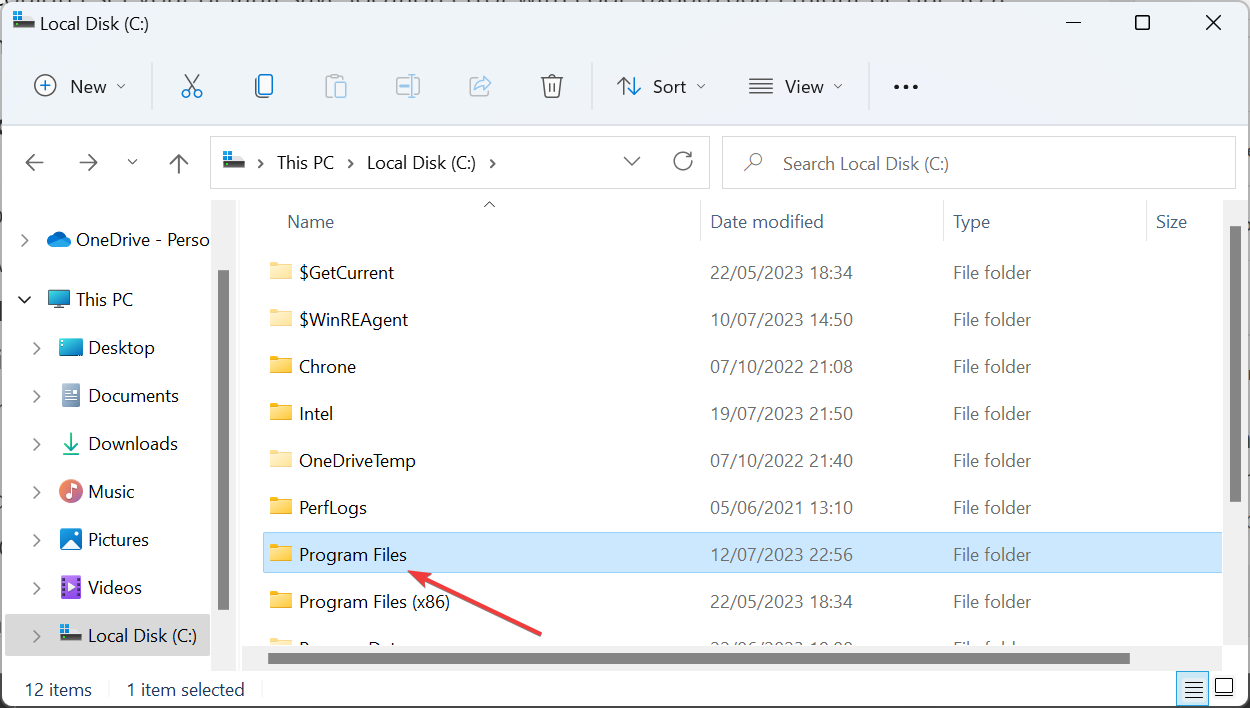
Task: Click the Paste icon
Action: (336, 86)
